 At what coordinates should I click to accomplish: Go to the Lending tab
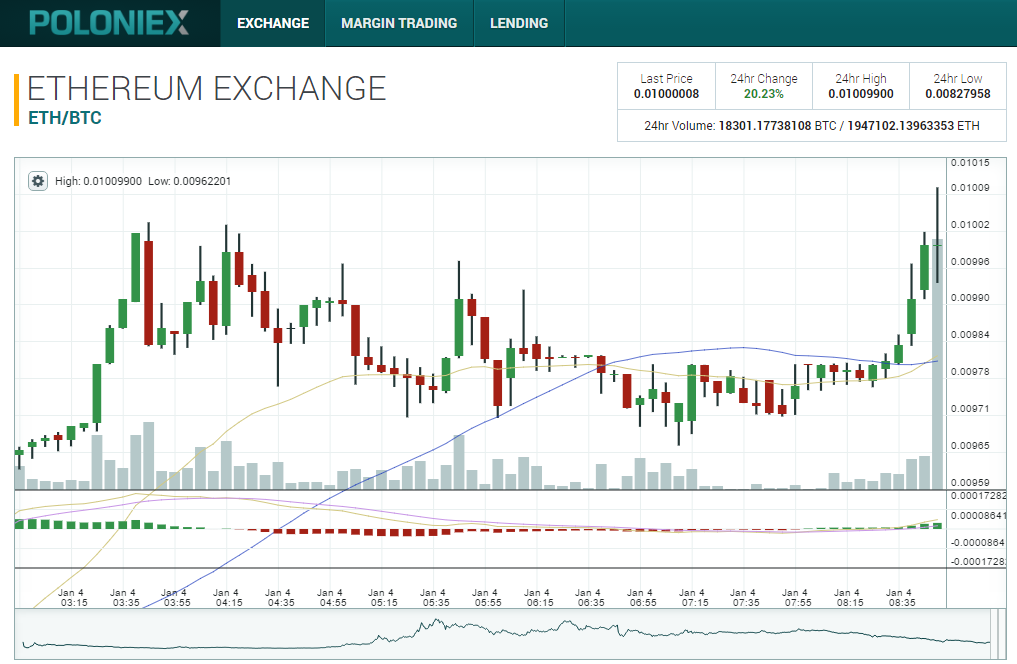point(519,23)
